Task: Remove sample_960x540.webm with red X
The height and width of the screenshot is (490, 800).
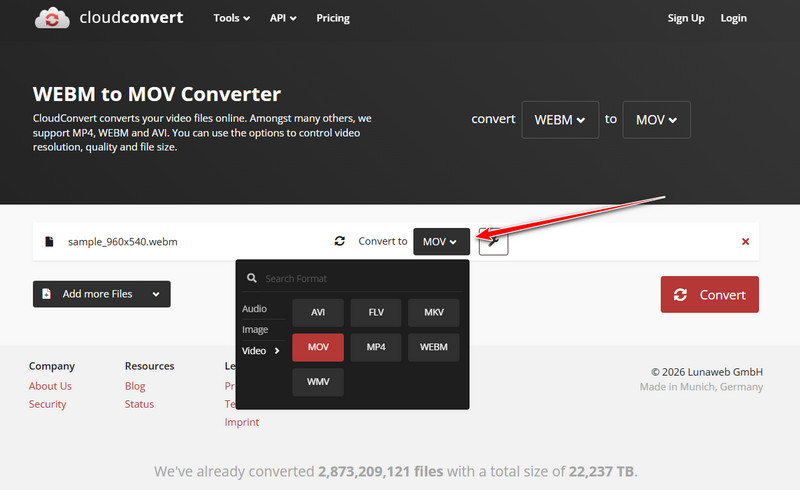Action: (x=745, y=241)
